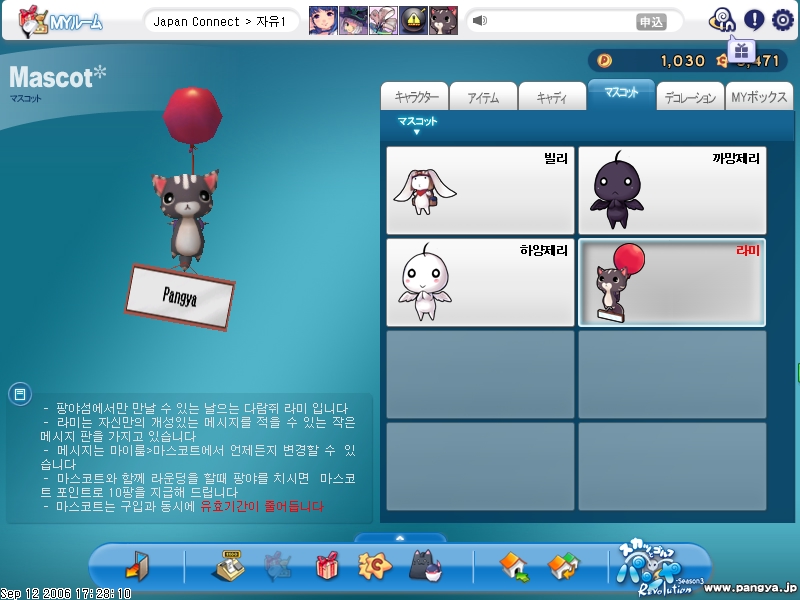Select the 까망체리 black mascot
The image size is (800, 600).
click(672, 190)
